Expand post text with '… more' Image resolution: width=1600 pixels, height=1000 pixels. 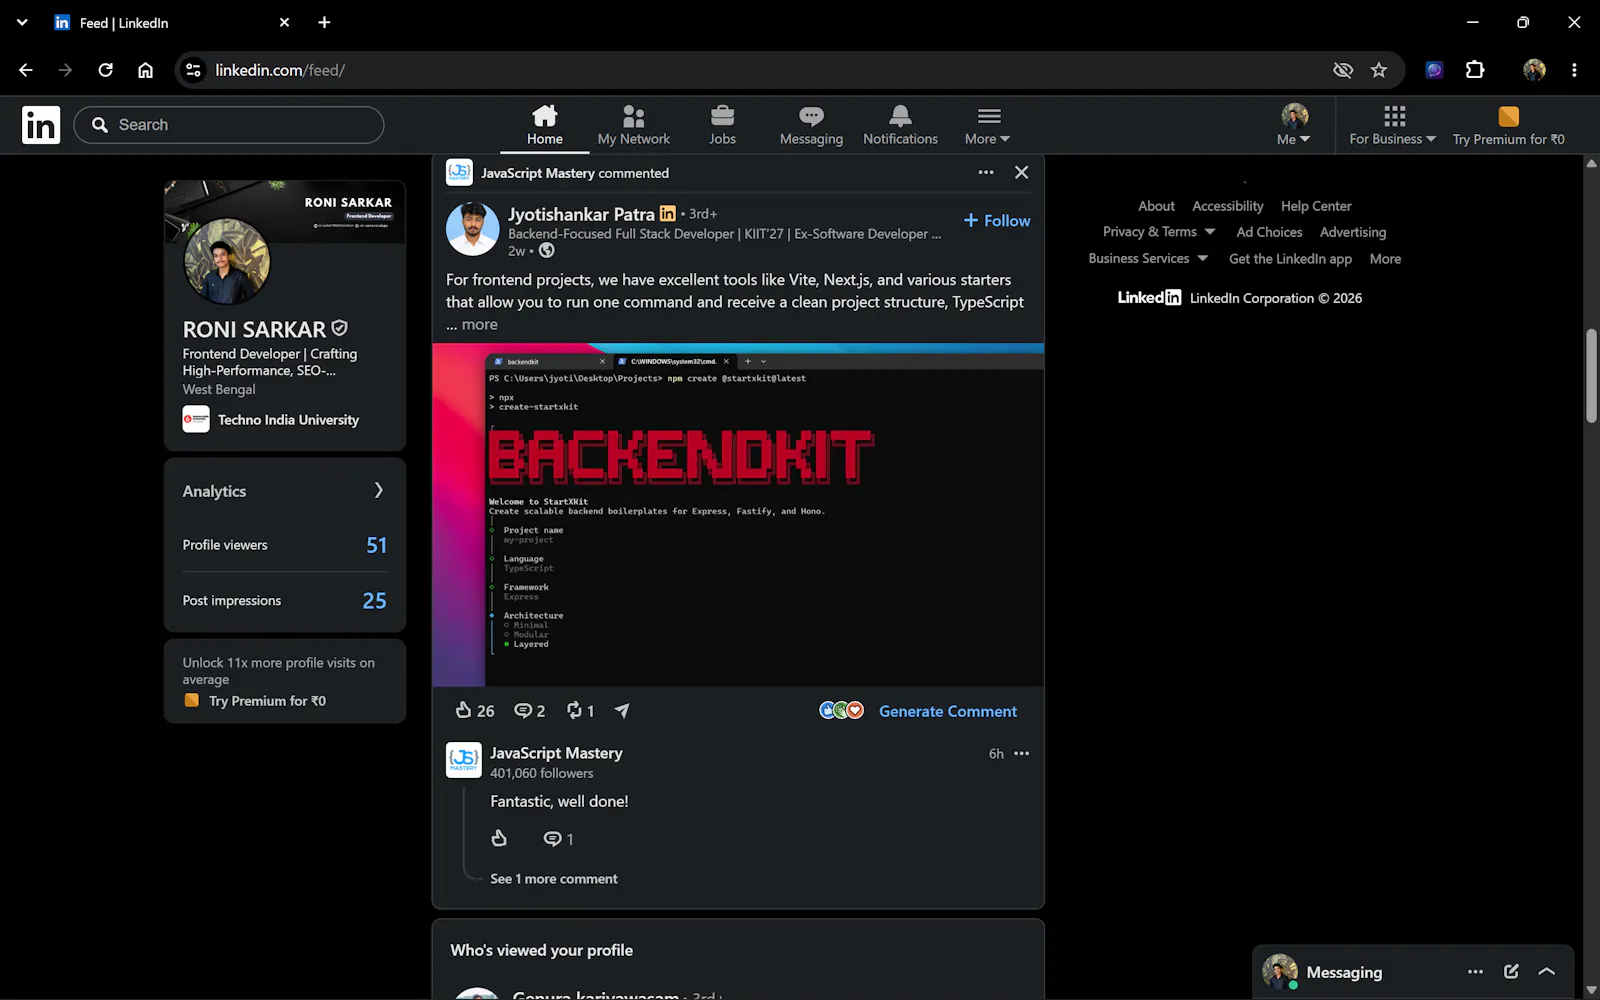(x=472, y=324)
